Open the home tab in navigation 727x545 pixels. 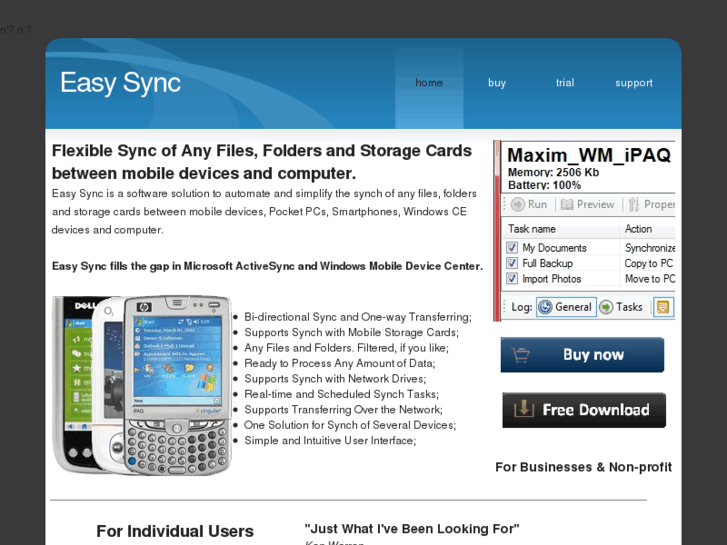429,83
